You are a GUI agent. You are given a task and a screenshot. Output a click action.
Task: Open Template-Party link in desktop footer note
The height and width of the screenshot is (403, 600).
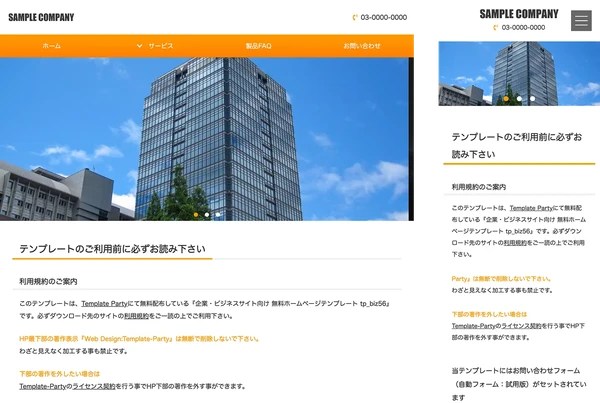click(x=43, y=387)
